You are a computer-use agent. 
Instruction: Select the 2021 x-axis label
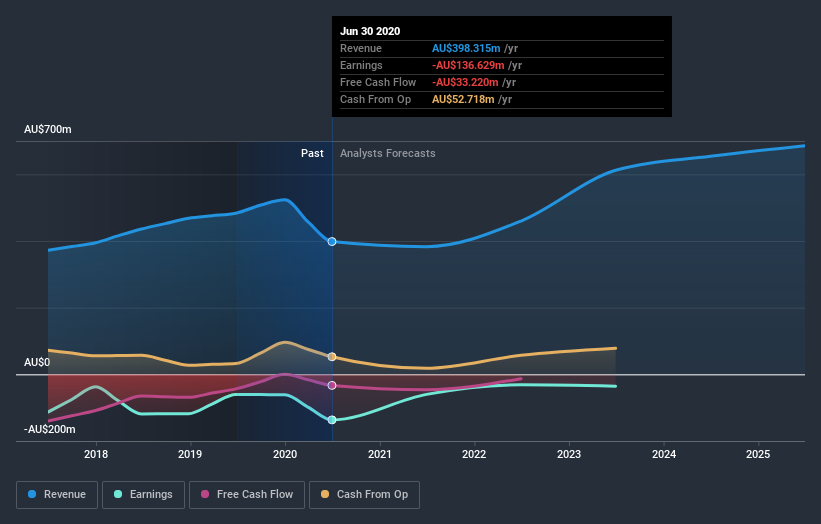[x=380, y=454]
